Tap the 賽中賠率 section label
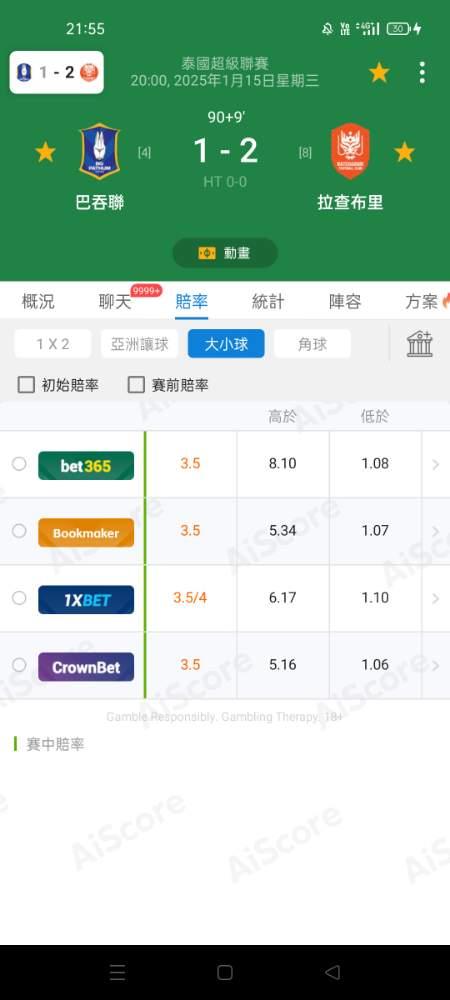The image size is (450, 1000). pyautogui.click(x=55, y=744)
